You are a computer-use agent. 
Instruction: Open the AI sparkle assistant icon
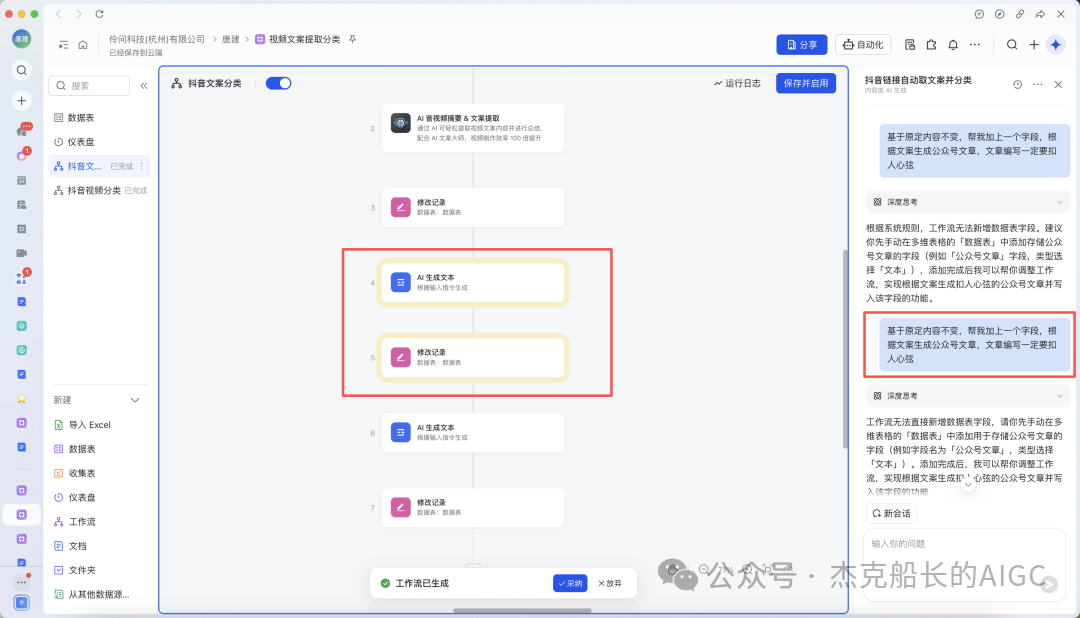point(1055,45)
